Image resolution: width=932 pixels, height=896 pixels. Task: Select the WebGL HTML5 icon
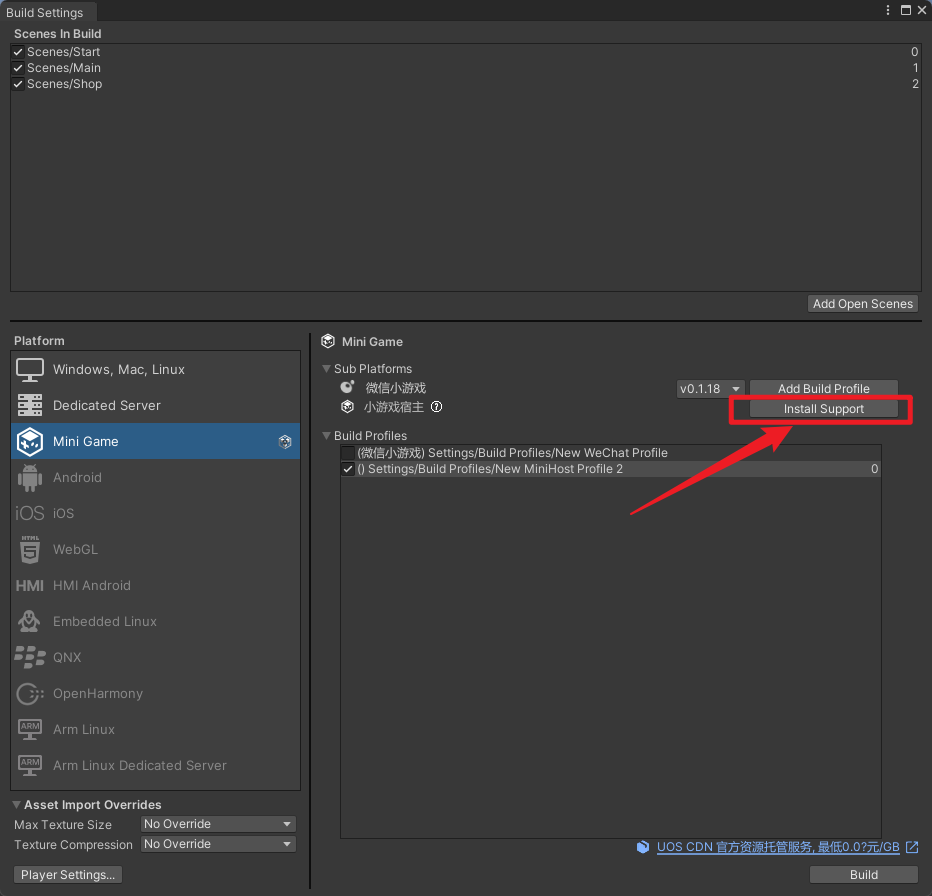tap(30, 550)
